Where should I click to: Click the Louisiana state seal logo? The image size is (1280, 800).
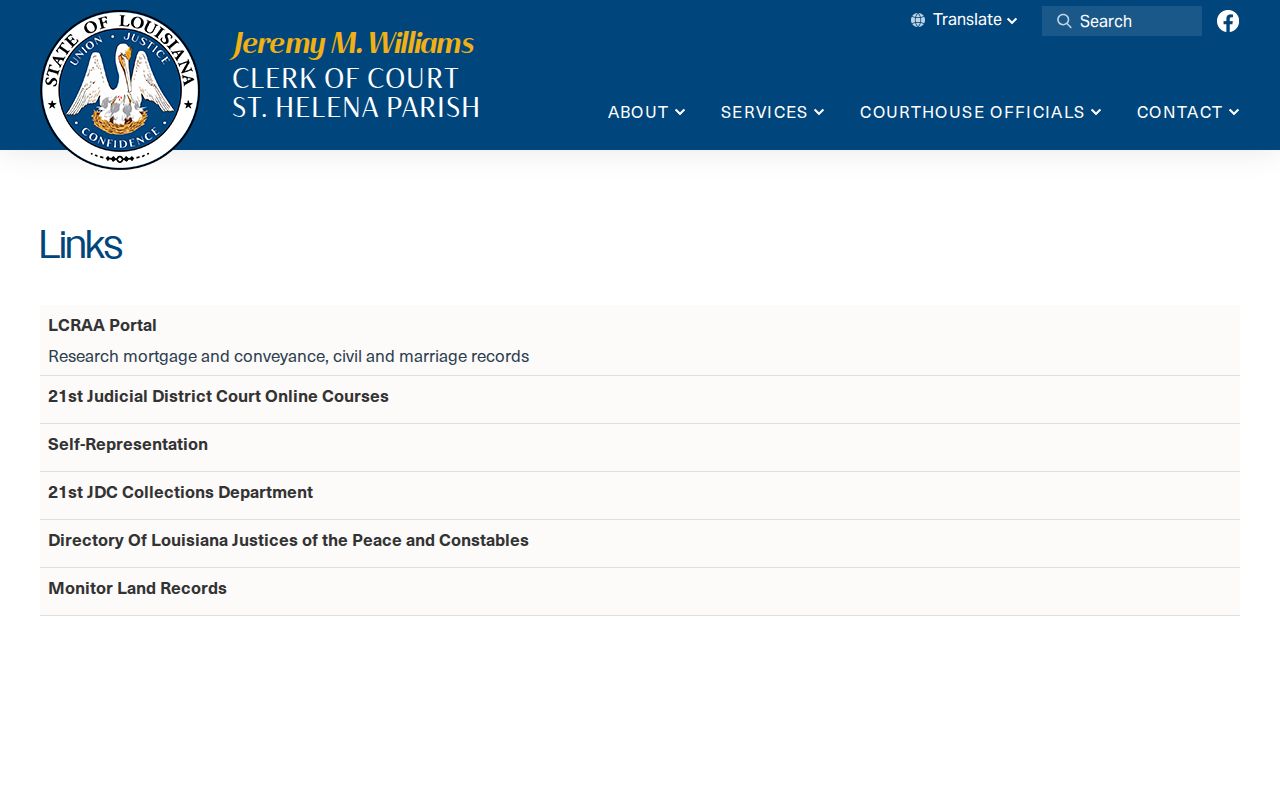[x=120, y=90]
